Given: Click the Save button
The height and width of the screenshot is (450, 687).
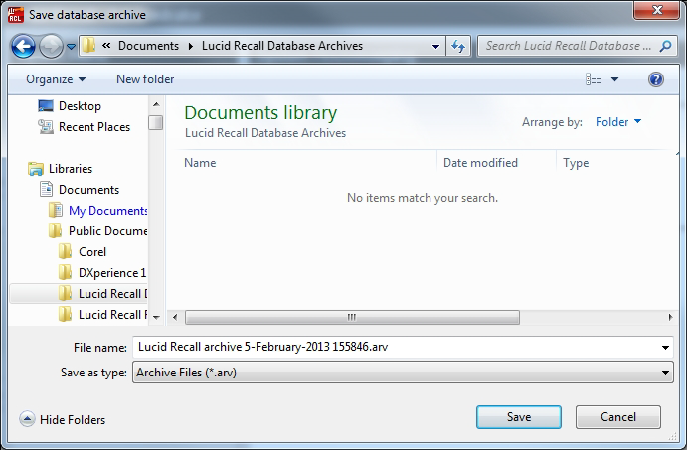Looking at the screenshot, I should 519,417.
